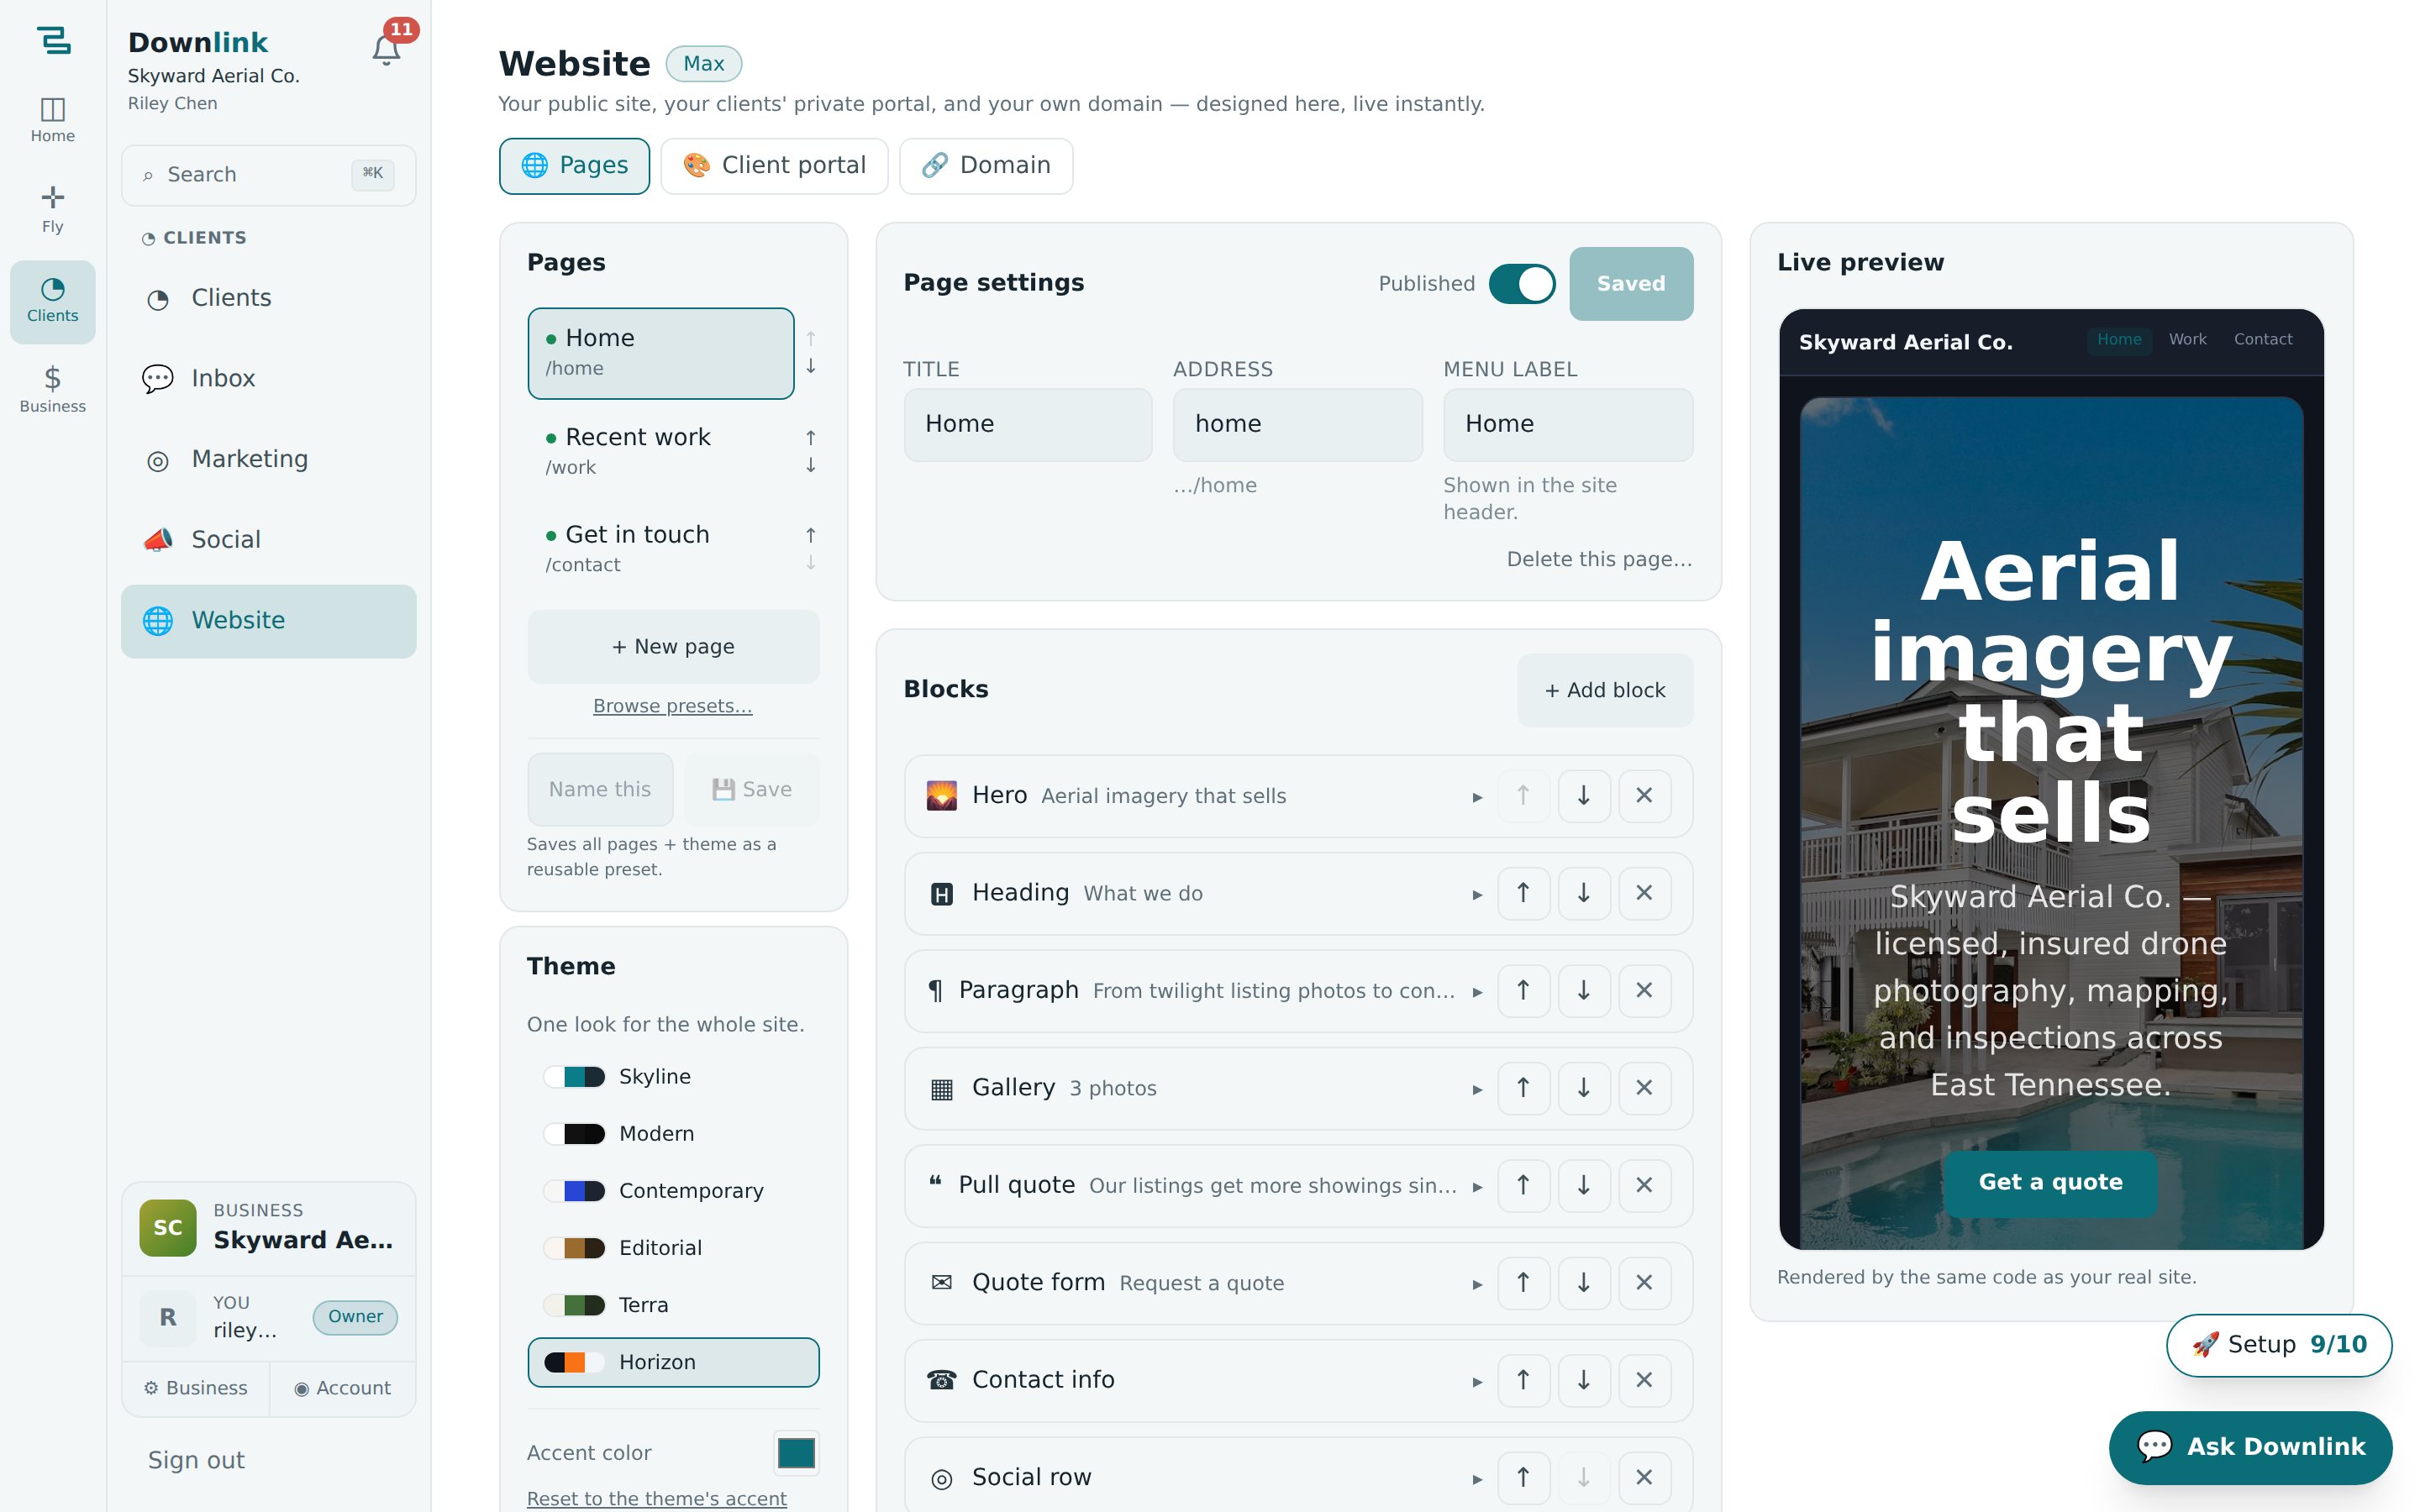The height and width of the screenshot is (1512, 2420).
Task: Reset to the theme's accent
Action: pos(656,1498)
